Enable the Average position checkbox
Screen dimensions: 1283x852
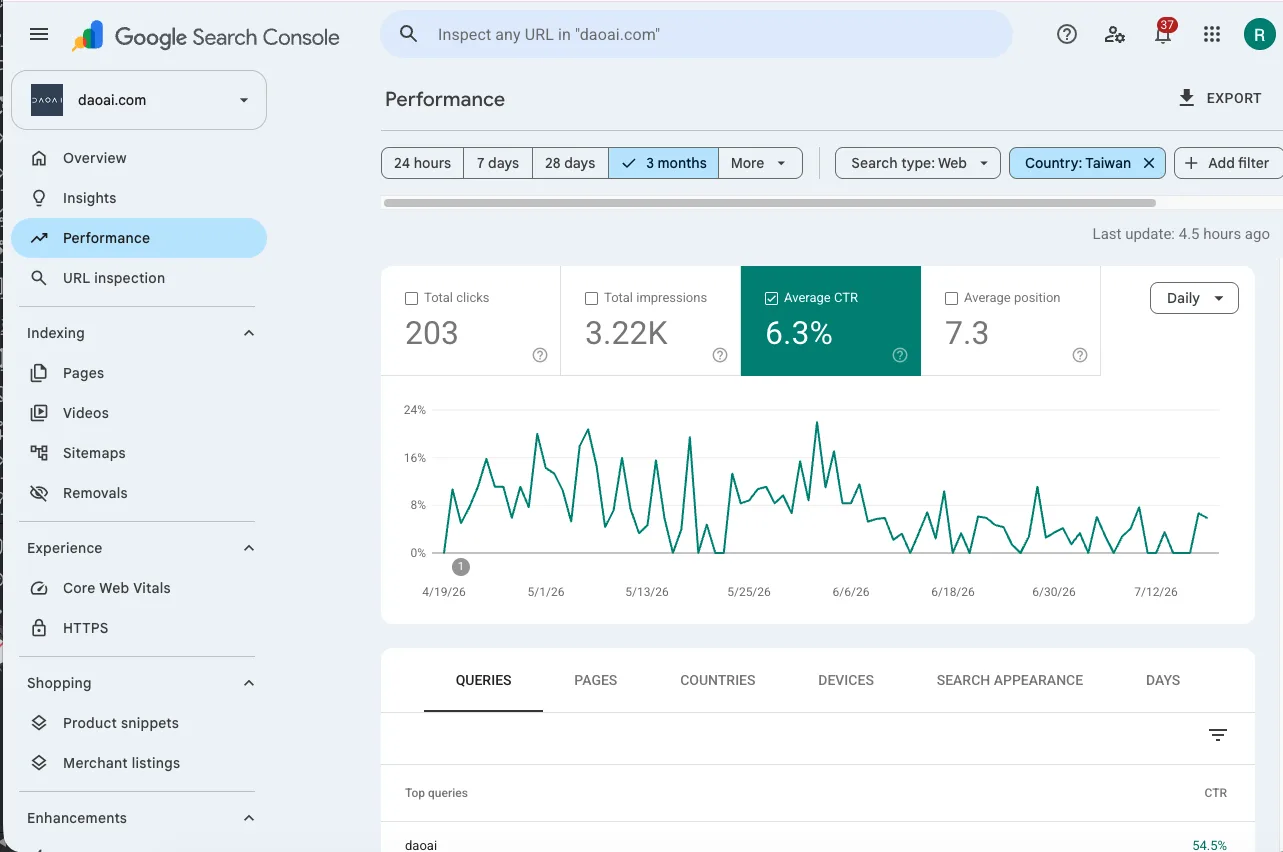pyautogui.click(x=951, y=298)
